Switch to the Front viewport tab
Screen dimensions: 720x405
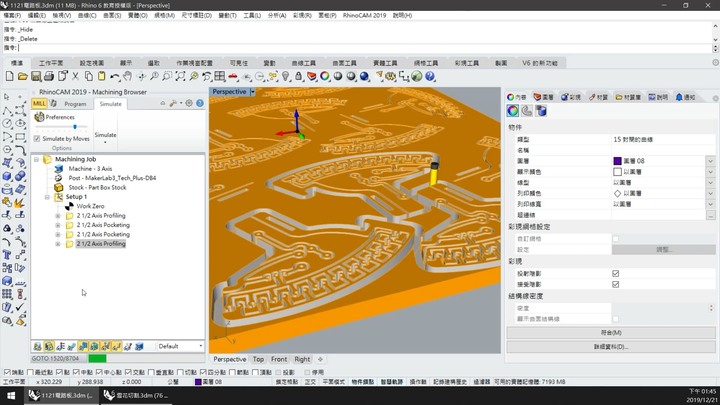click(279, 359)
